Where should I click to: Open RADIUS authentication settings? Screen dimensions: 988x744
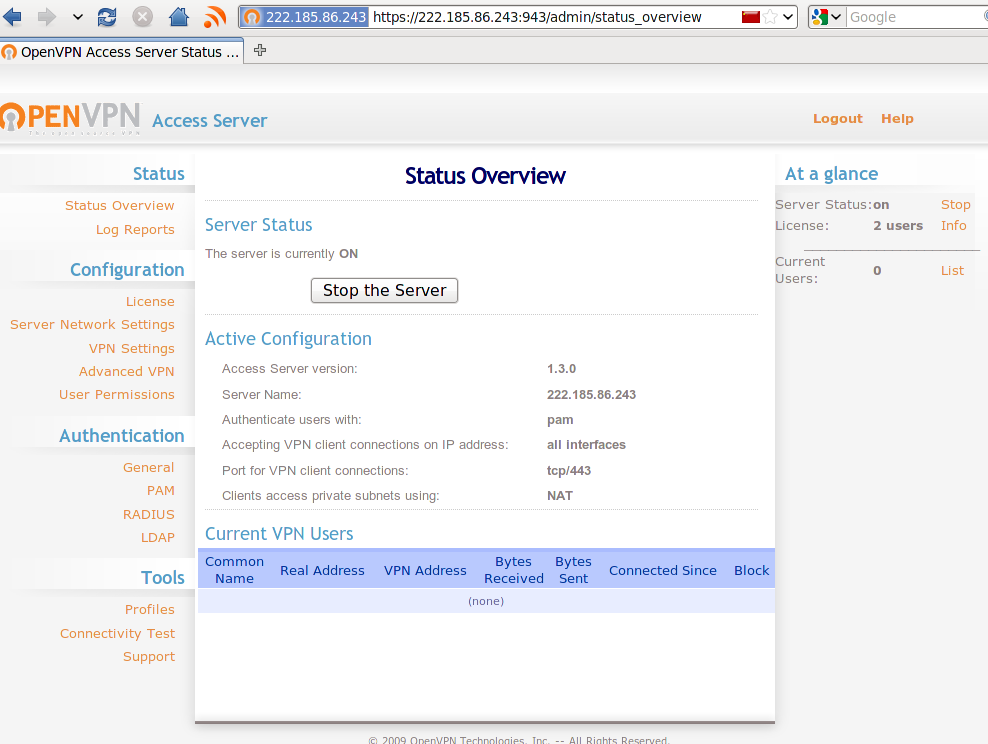click(149, 515)
